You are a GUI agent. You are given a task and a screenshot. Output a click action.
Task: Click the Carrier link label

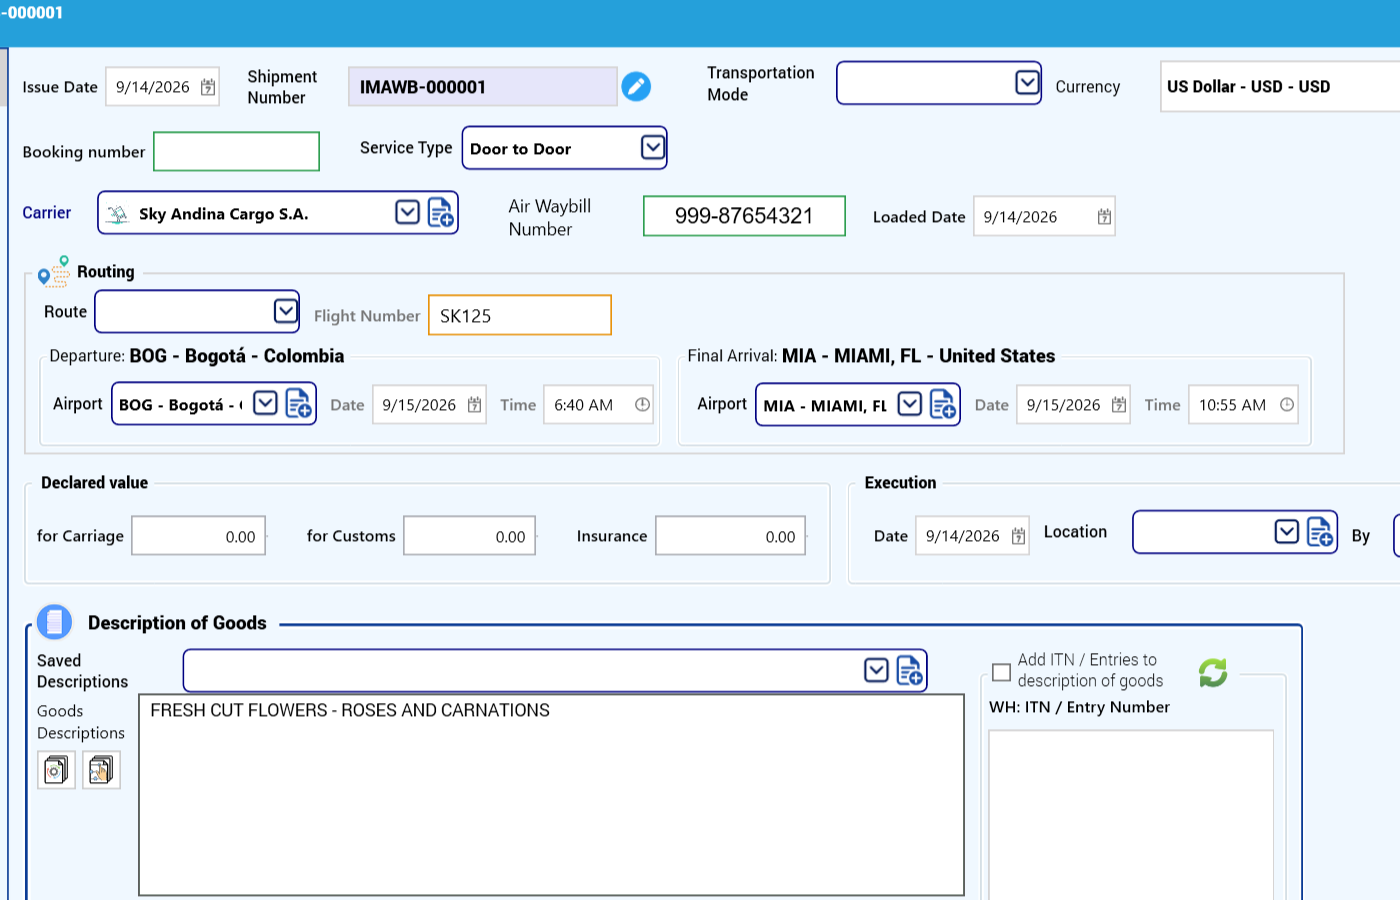click(x=47, y=213)
